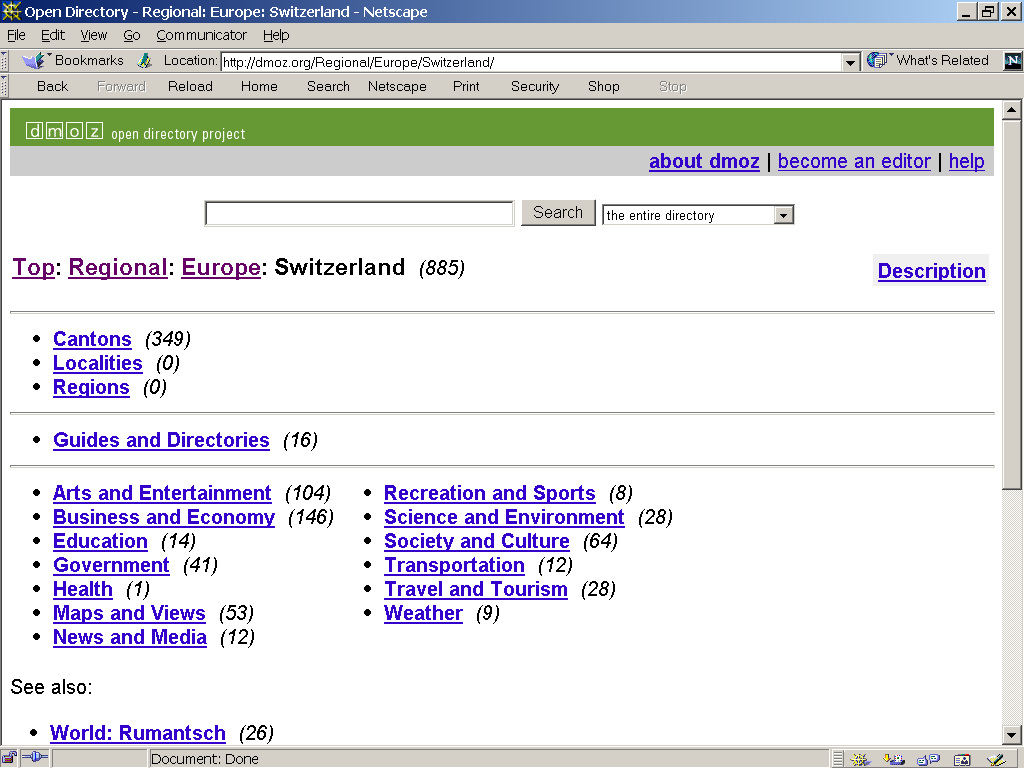Click the vertical scrollbar up arrow

click(1012, 110)
